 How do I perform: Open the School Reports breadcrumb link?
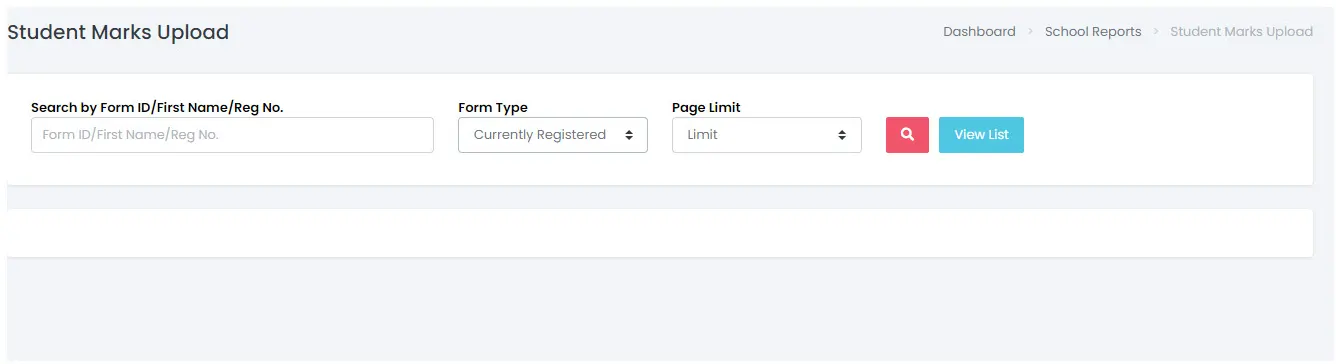[1093, 32]
